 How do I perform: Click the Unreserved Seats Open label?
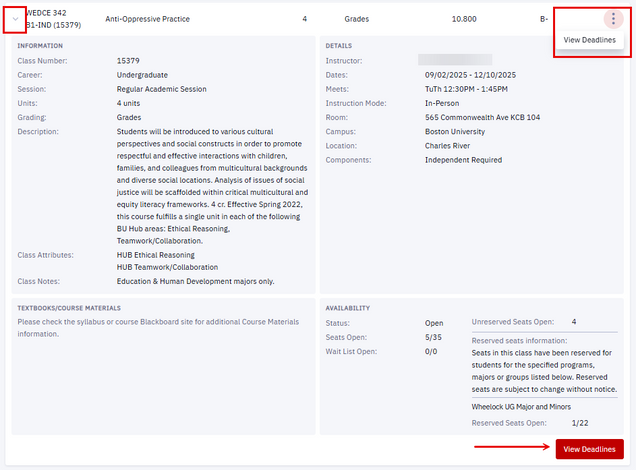pyautogui.click(x=512, y=322)
